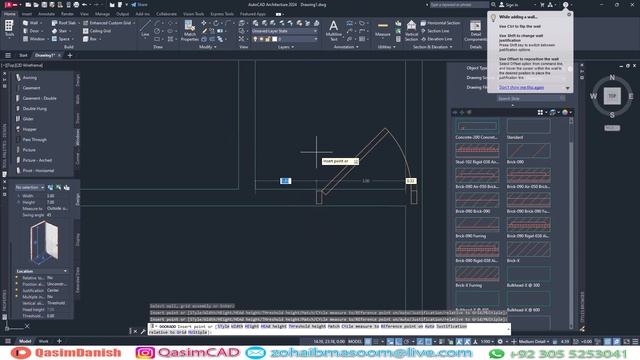The width and height of the screenshot is (640, 360).
Task: Click the Styles Browser vertical scrollbar
Action: (571, 224)
